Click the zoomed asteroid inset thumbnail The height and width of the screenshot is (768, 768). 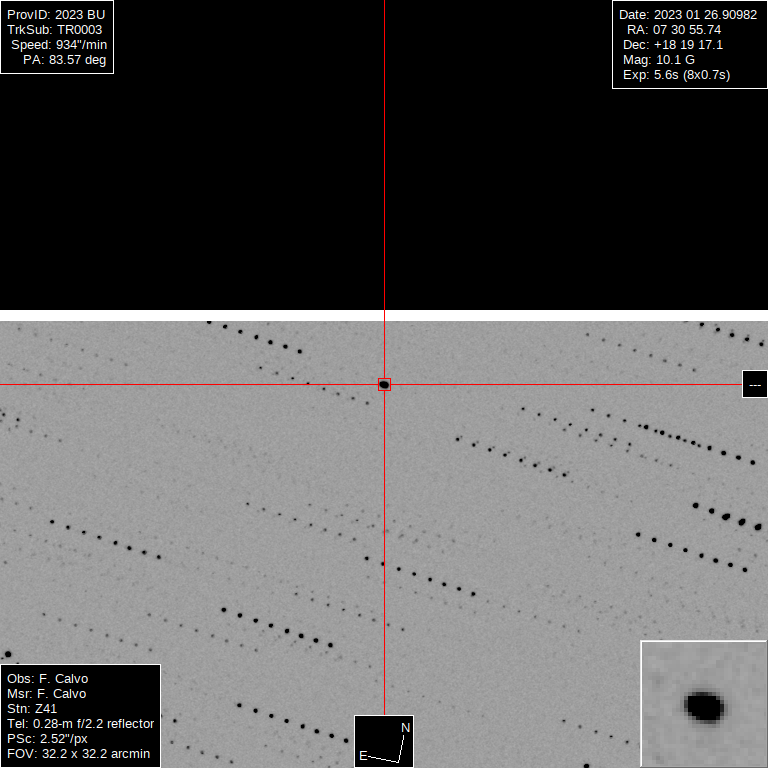point(704,704)
